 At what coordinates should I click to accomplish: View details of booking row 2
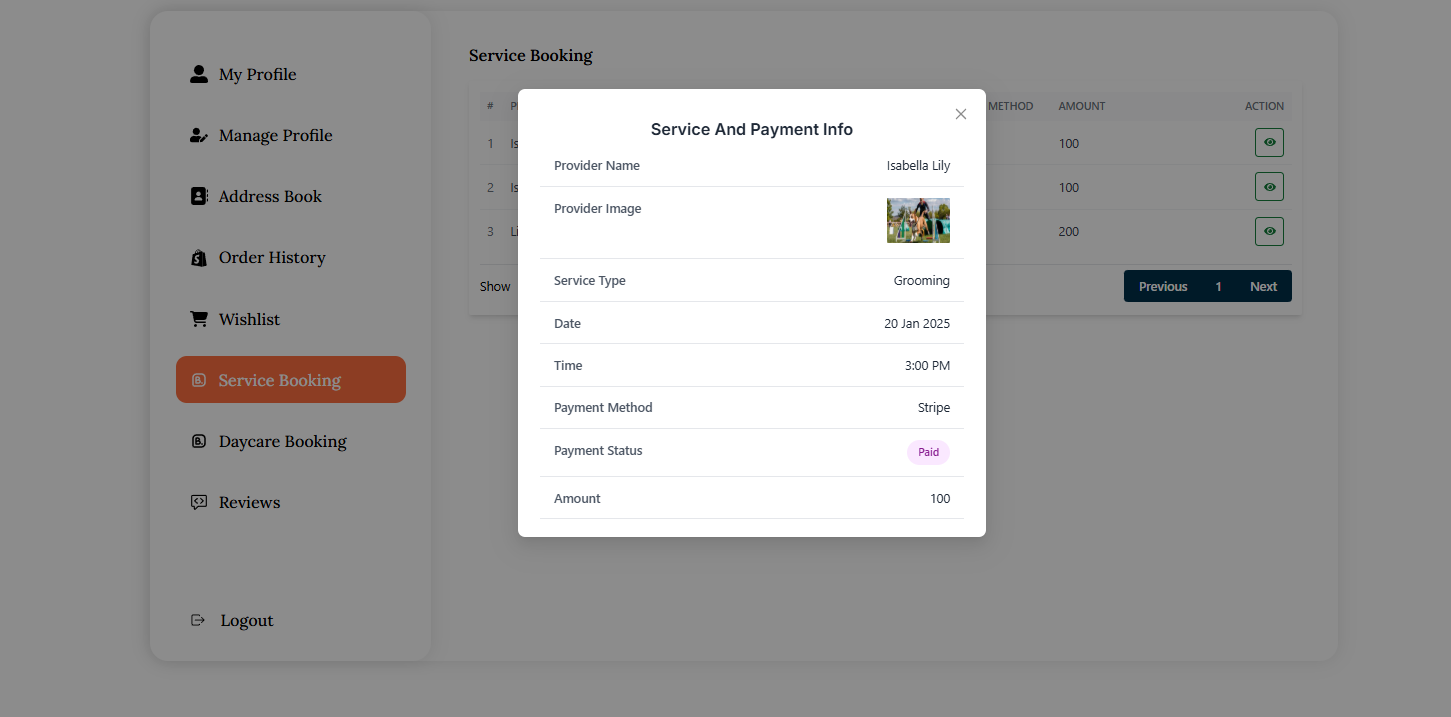1269,187
